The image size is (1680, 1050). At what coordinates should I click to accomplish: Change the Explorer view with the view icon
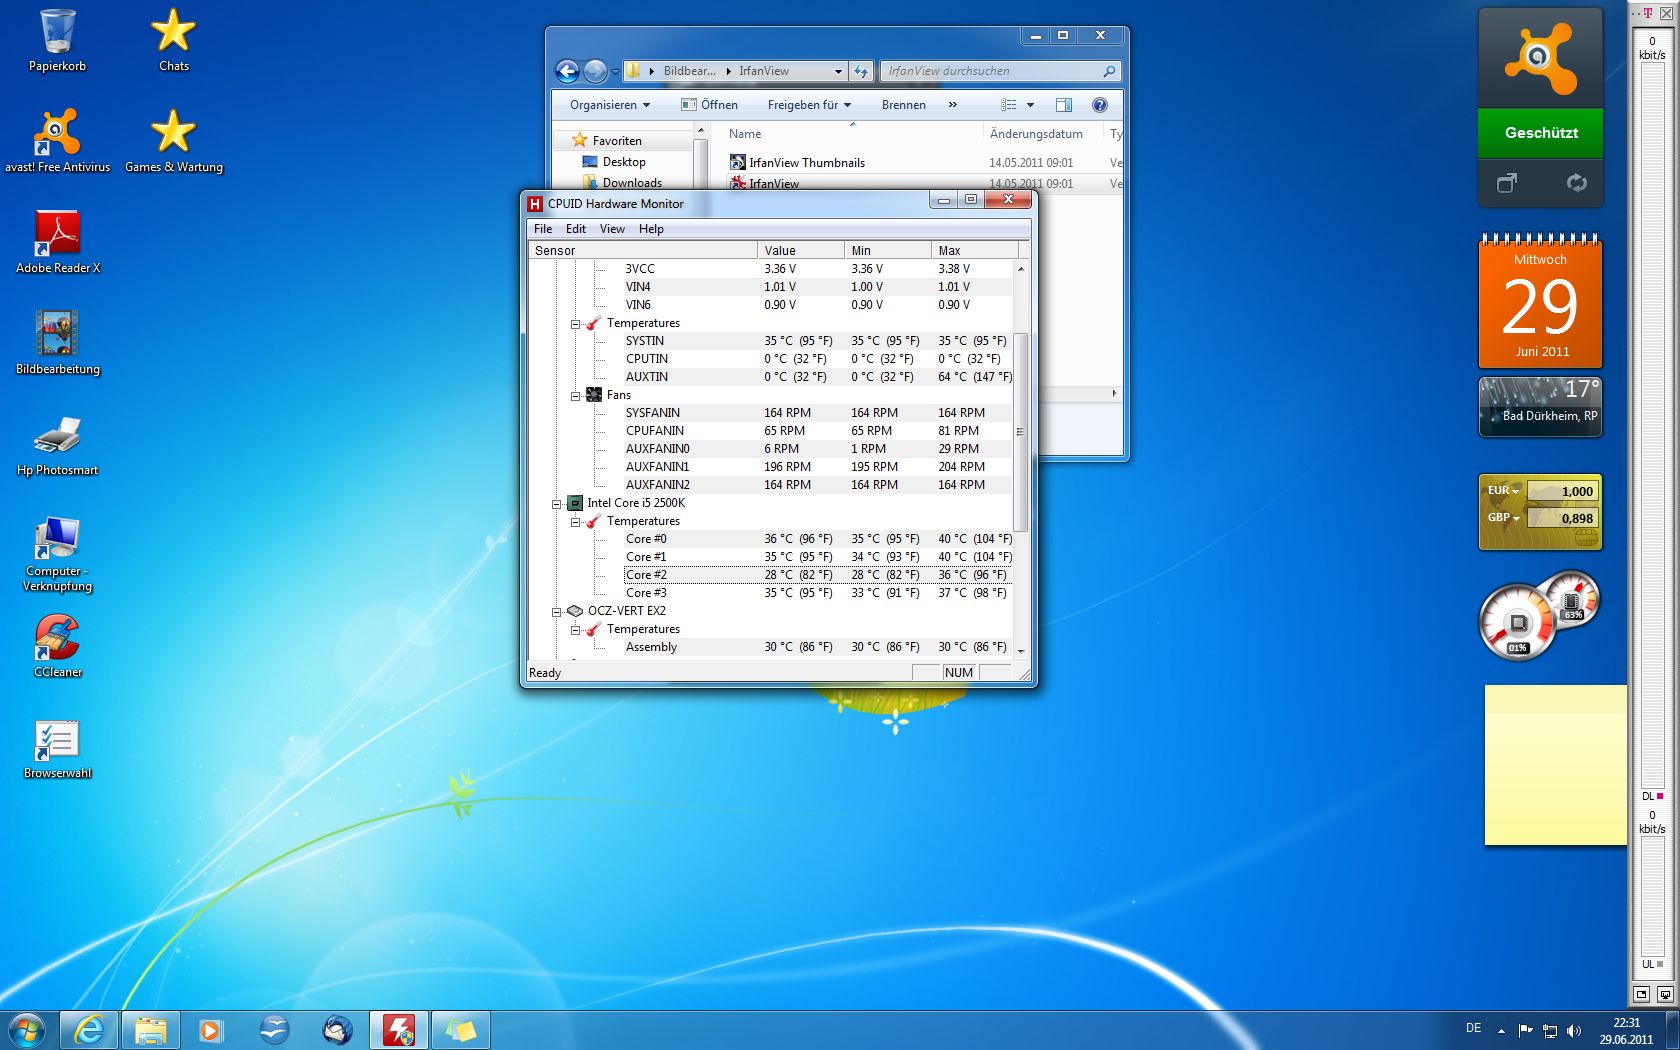[x=1009, y=105]
